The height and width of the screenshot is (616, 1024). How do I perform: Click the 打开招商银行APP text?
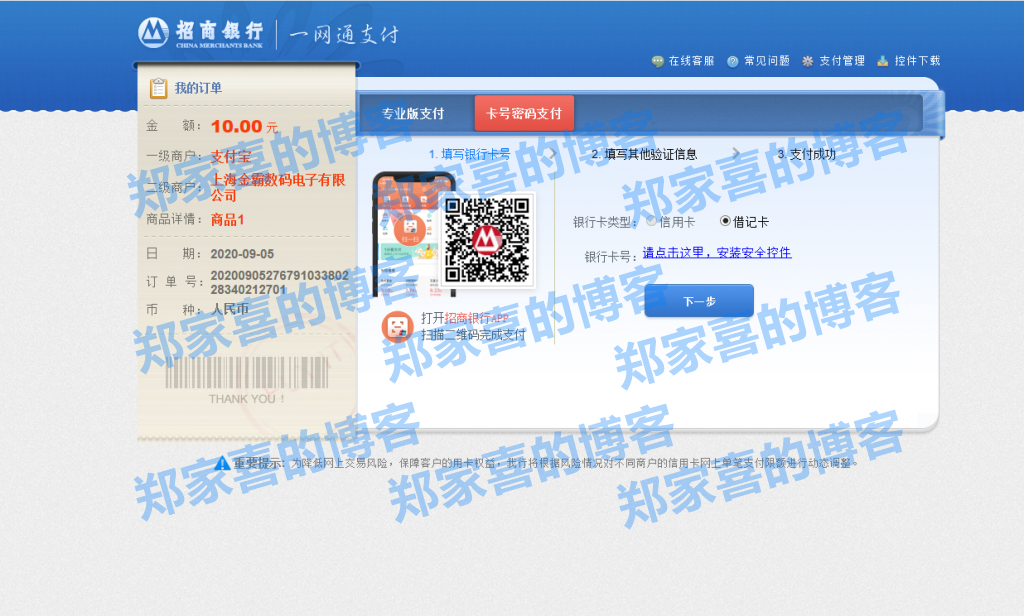465,318
